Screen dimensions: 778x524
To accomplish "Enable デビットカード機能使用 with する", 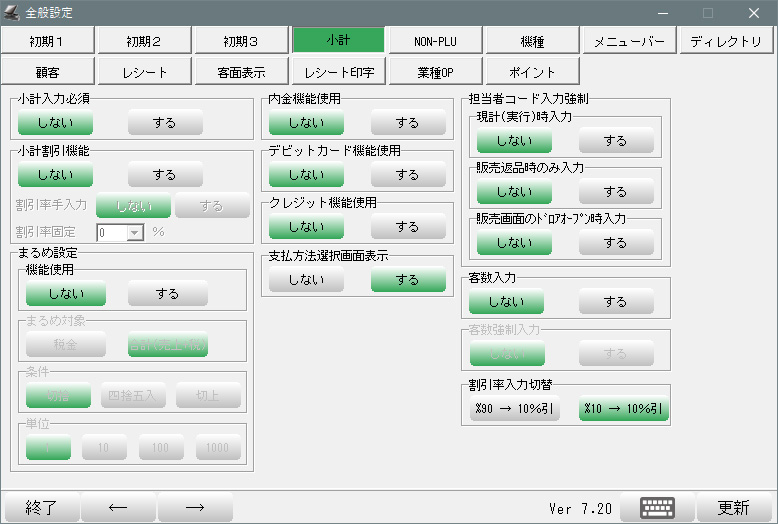I will [x=407, y=175].
